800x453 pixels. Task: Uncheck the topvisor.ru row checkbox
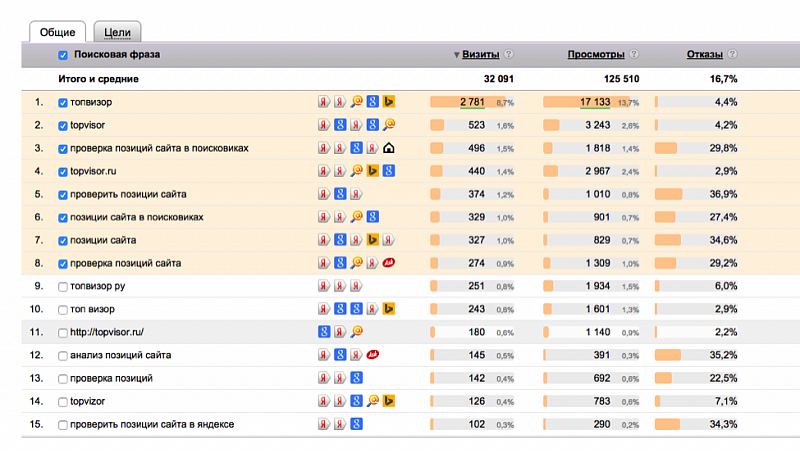tap(63, 171)
